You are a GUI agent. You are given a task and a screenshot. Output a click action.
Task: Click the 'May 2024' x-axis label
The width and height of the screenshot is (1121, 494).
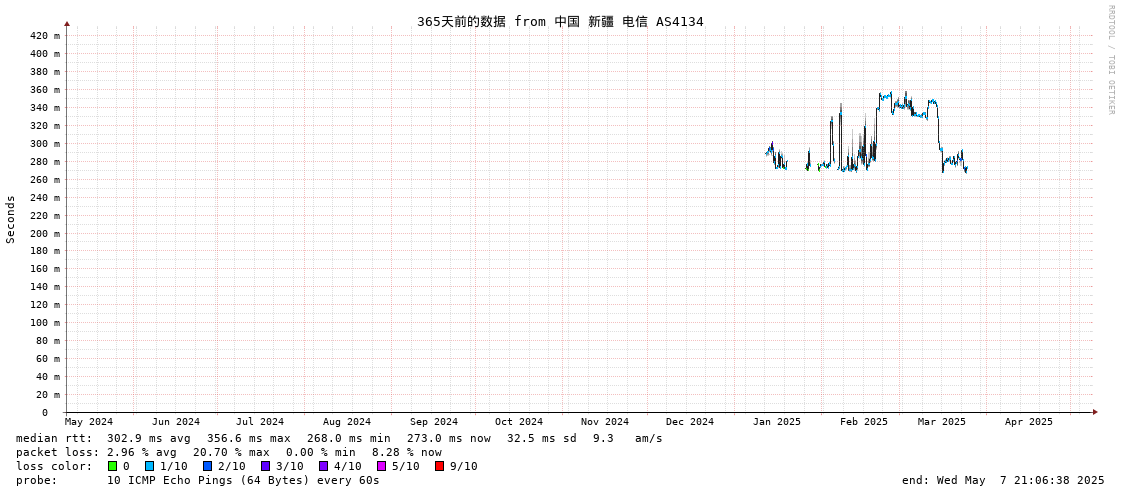(89, 422)
